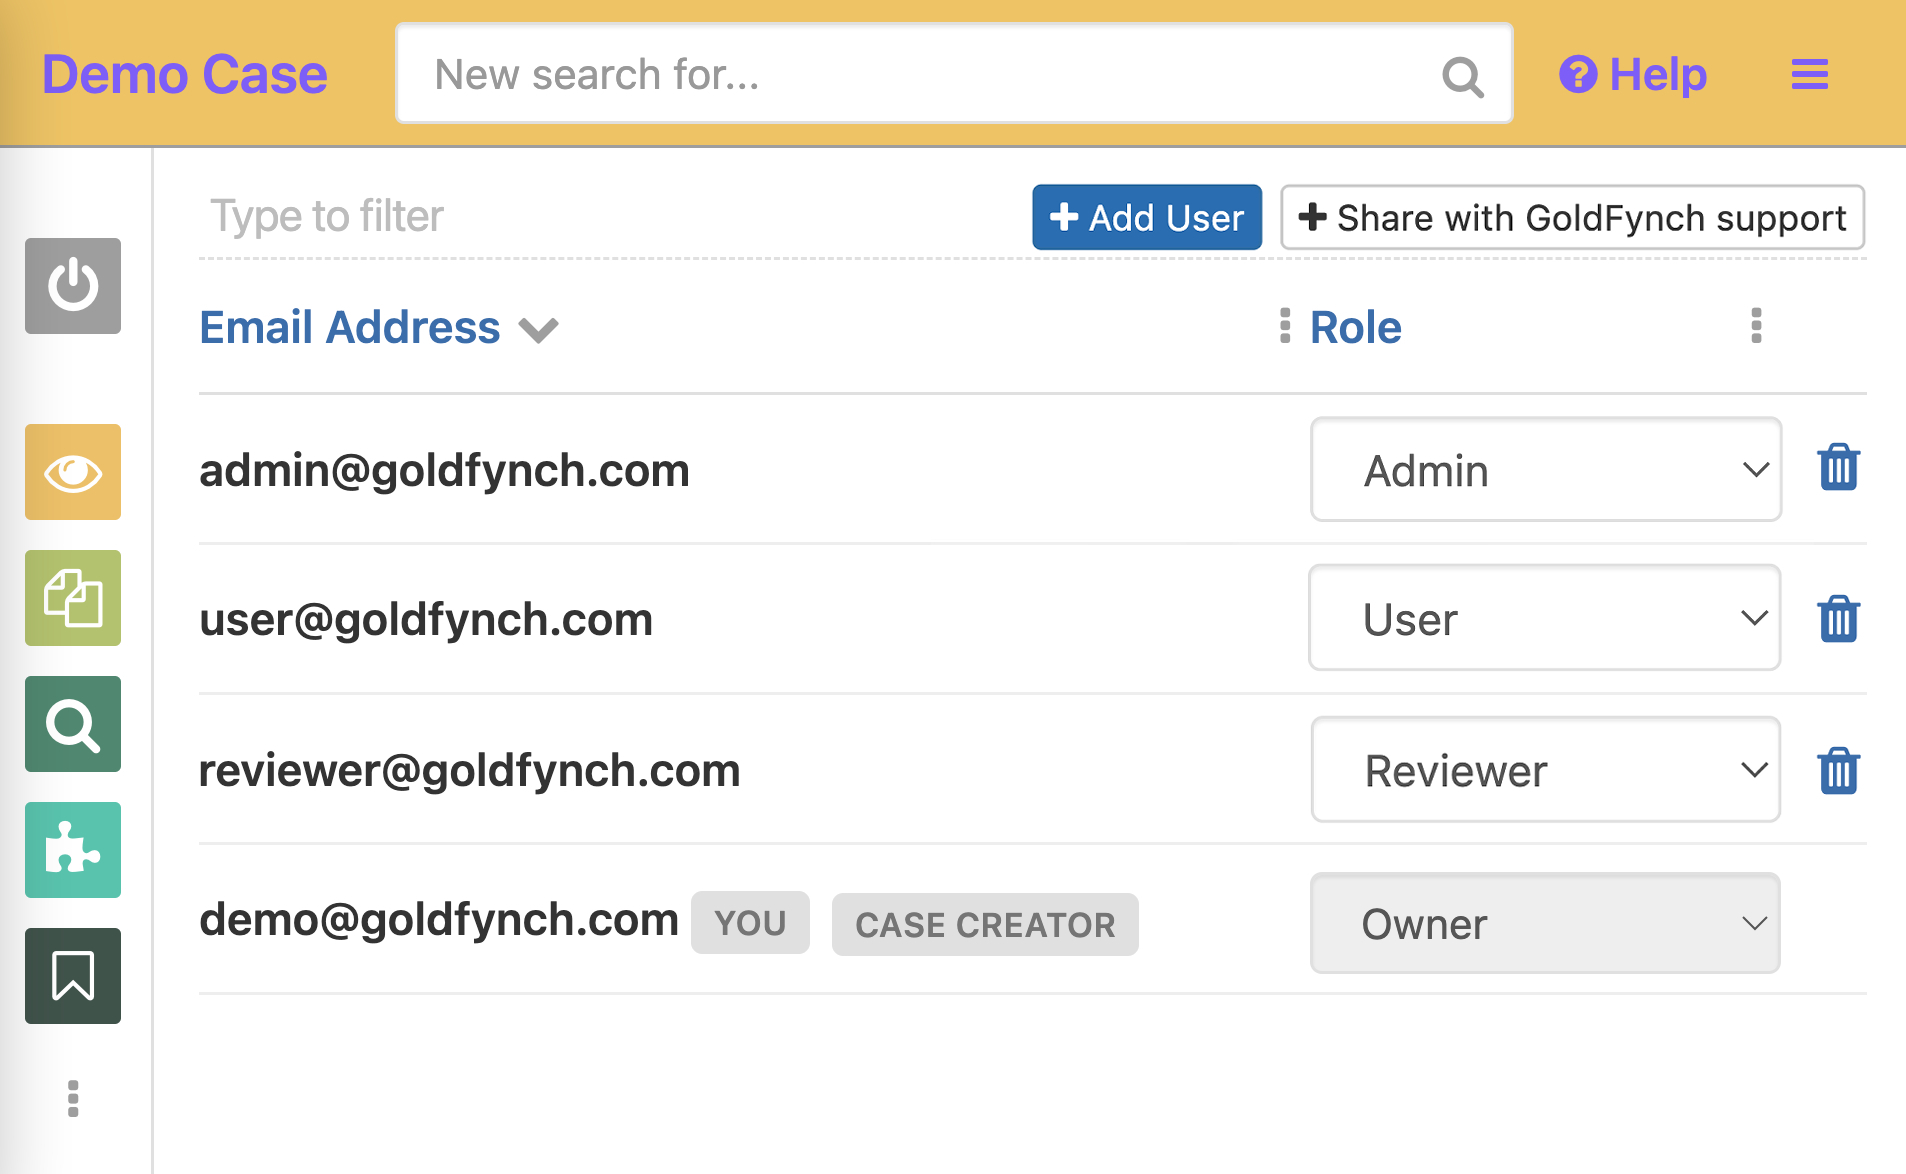The height and width of the screenshot is (1174, 1906).
Task: Click the CASE CREATOR badge
Action: [985, 924]
